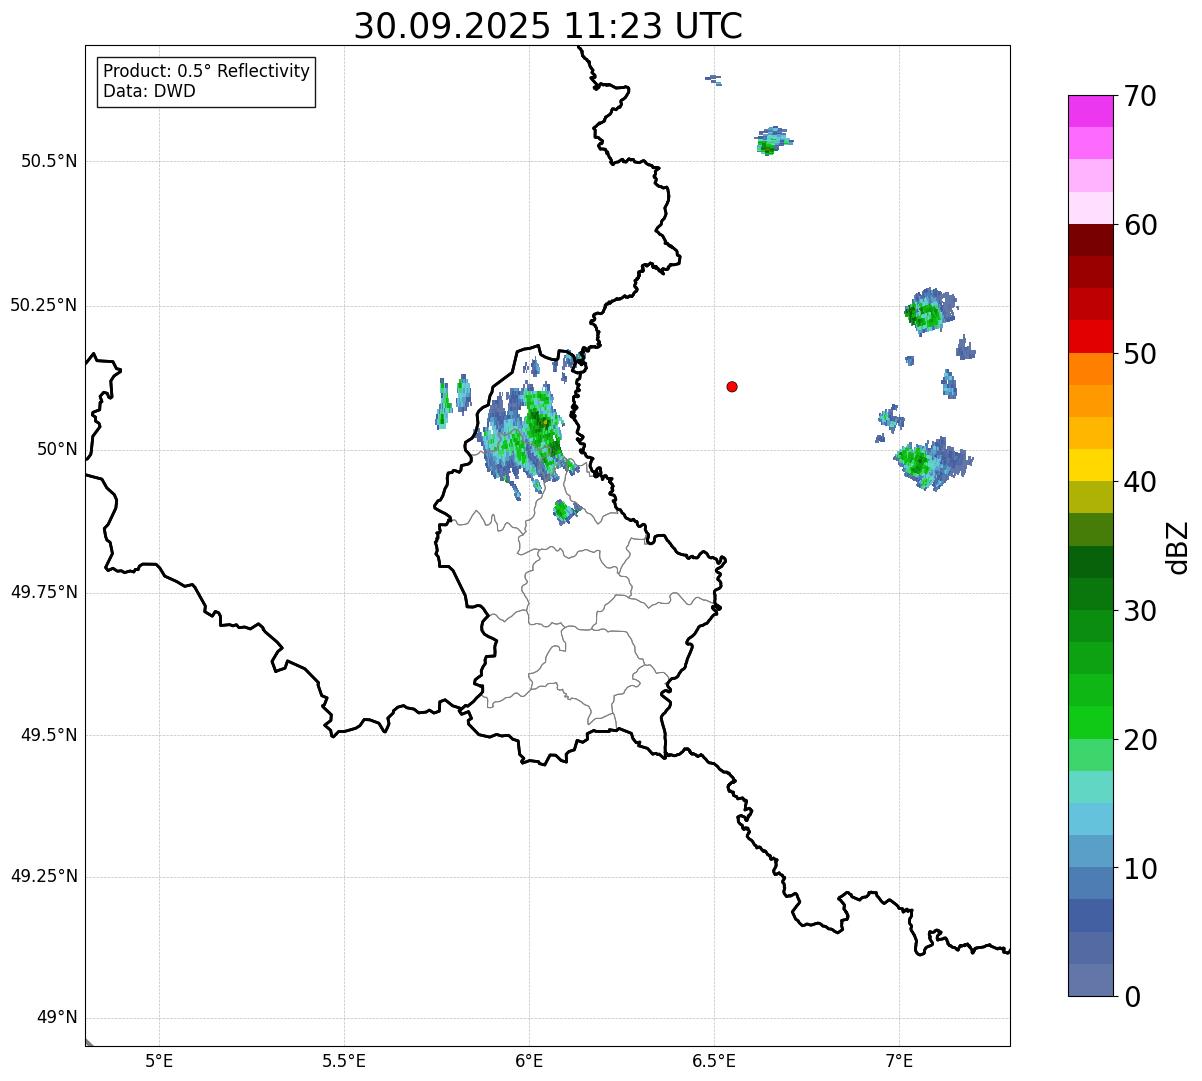Click the 20 colorbar tick label

click(x=1140, y=740)
